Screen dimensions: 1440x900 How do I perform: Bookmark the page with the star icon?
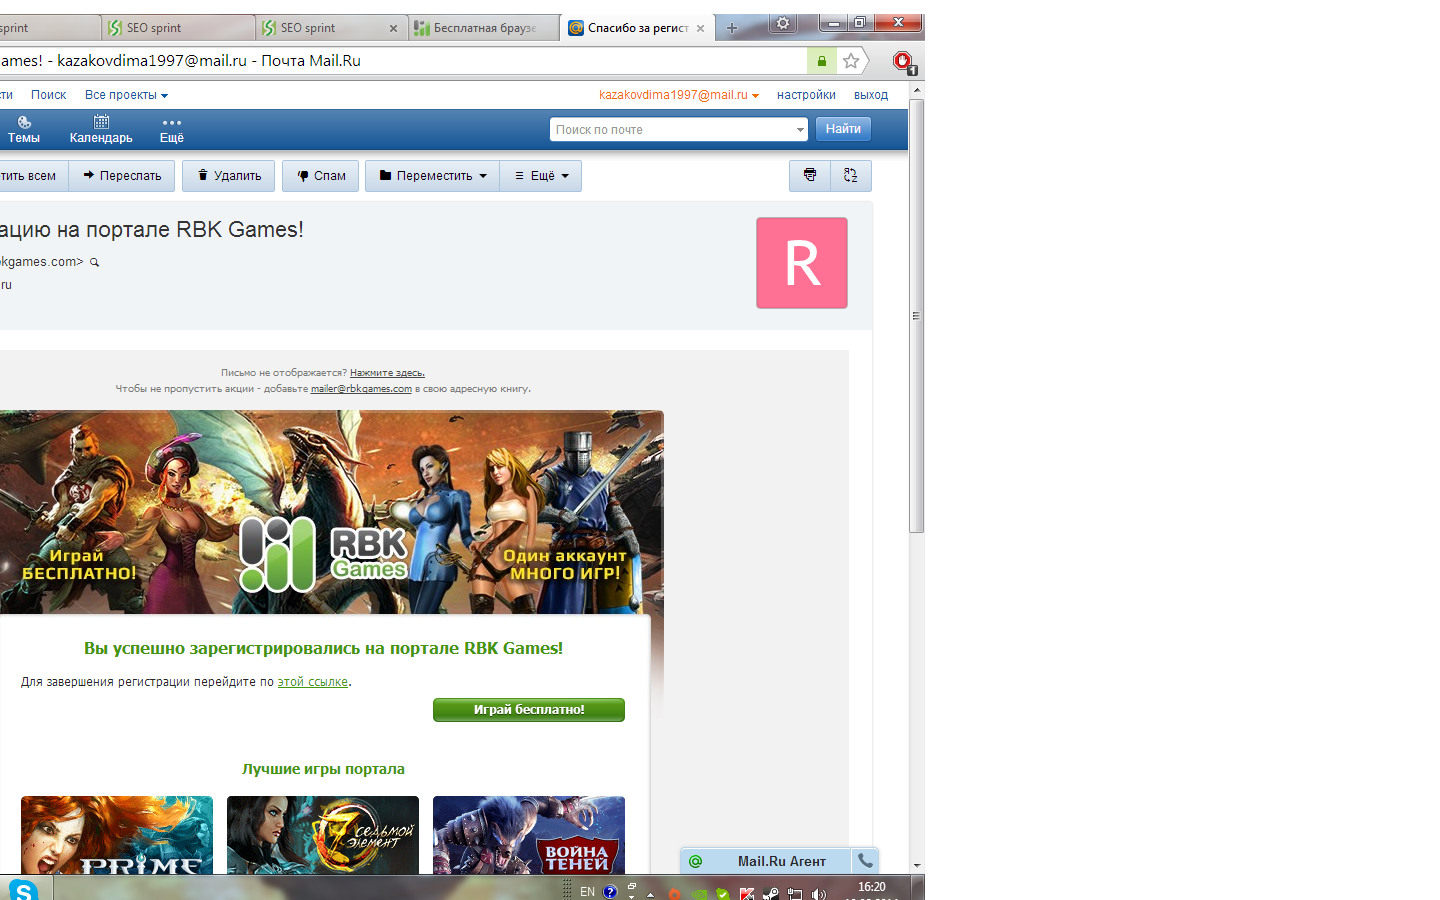click(x=851, y=61)
